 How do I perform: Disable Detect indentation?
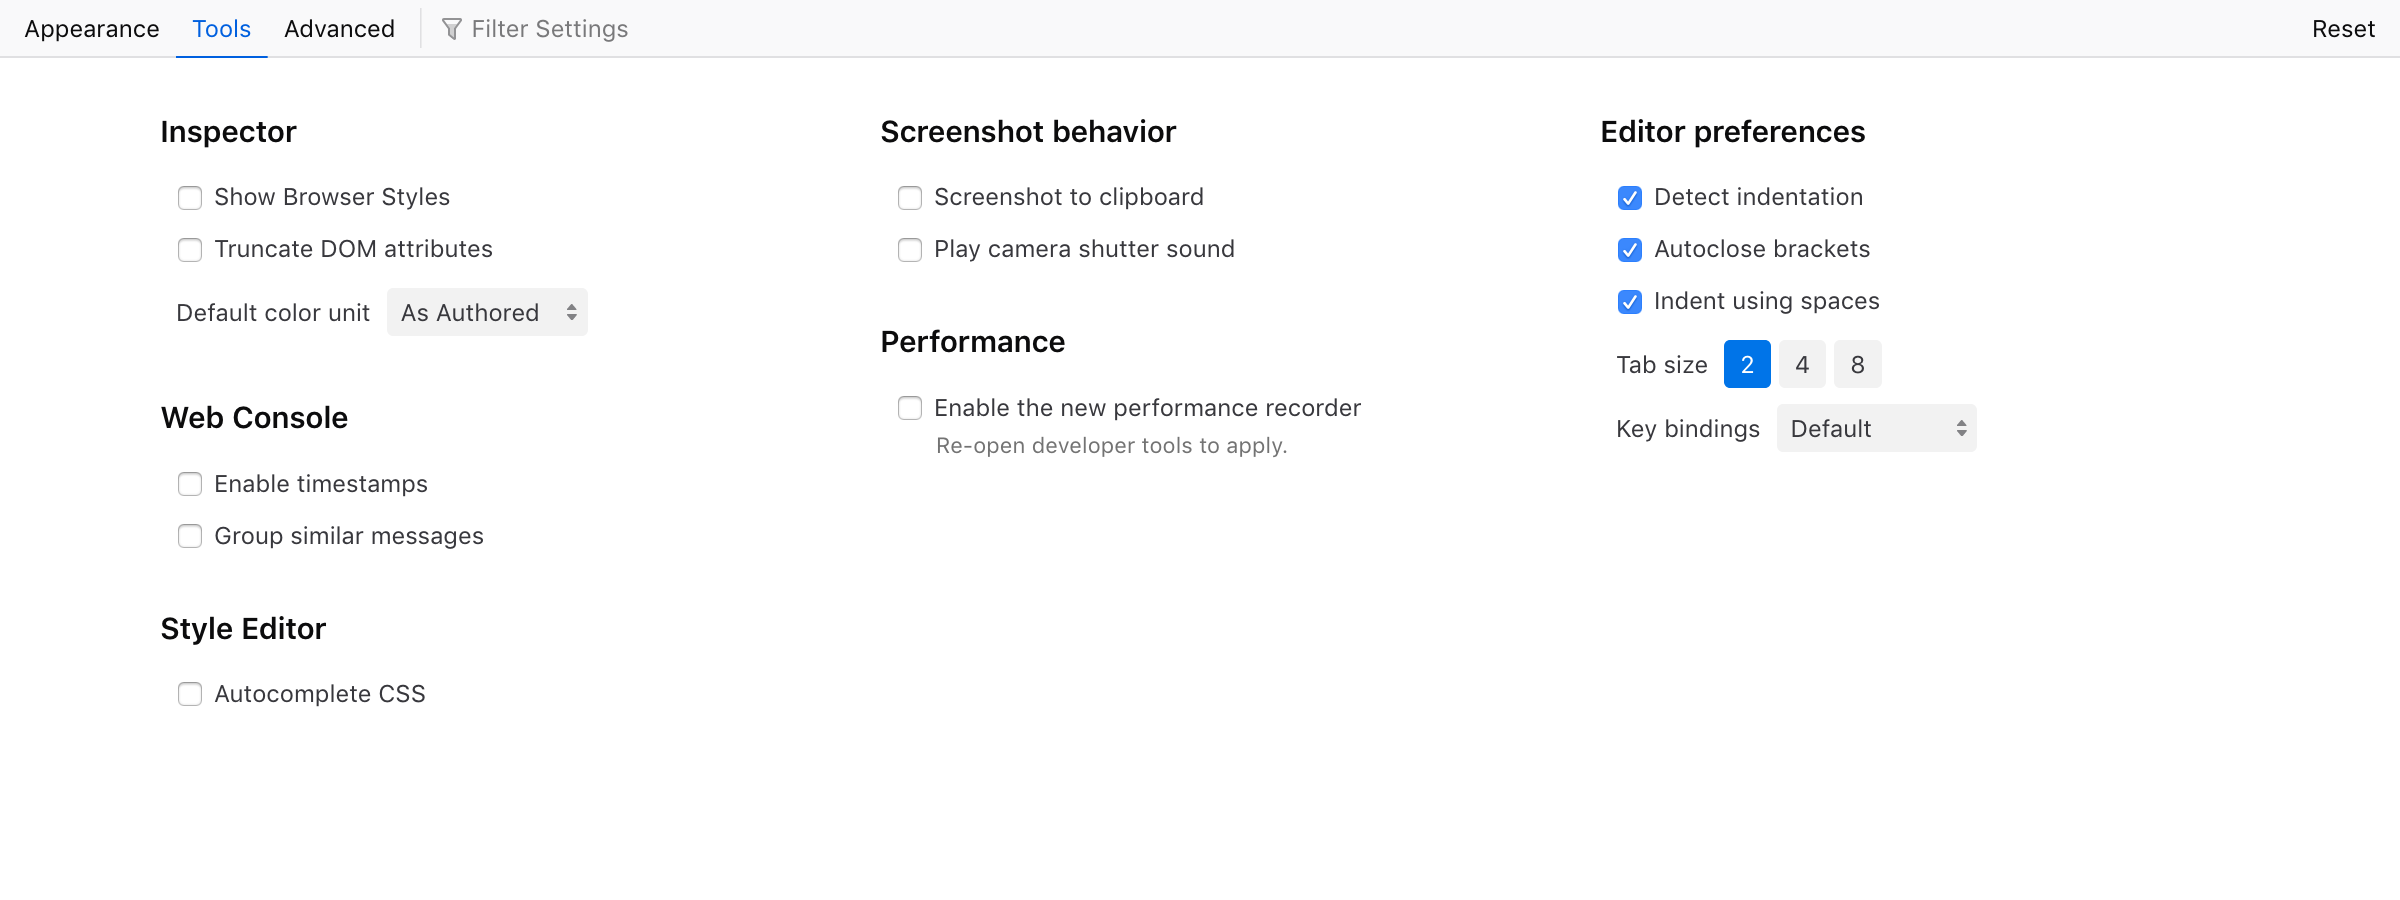click(x=1629, y=197)
